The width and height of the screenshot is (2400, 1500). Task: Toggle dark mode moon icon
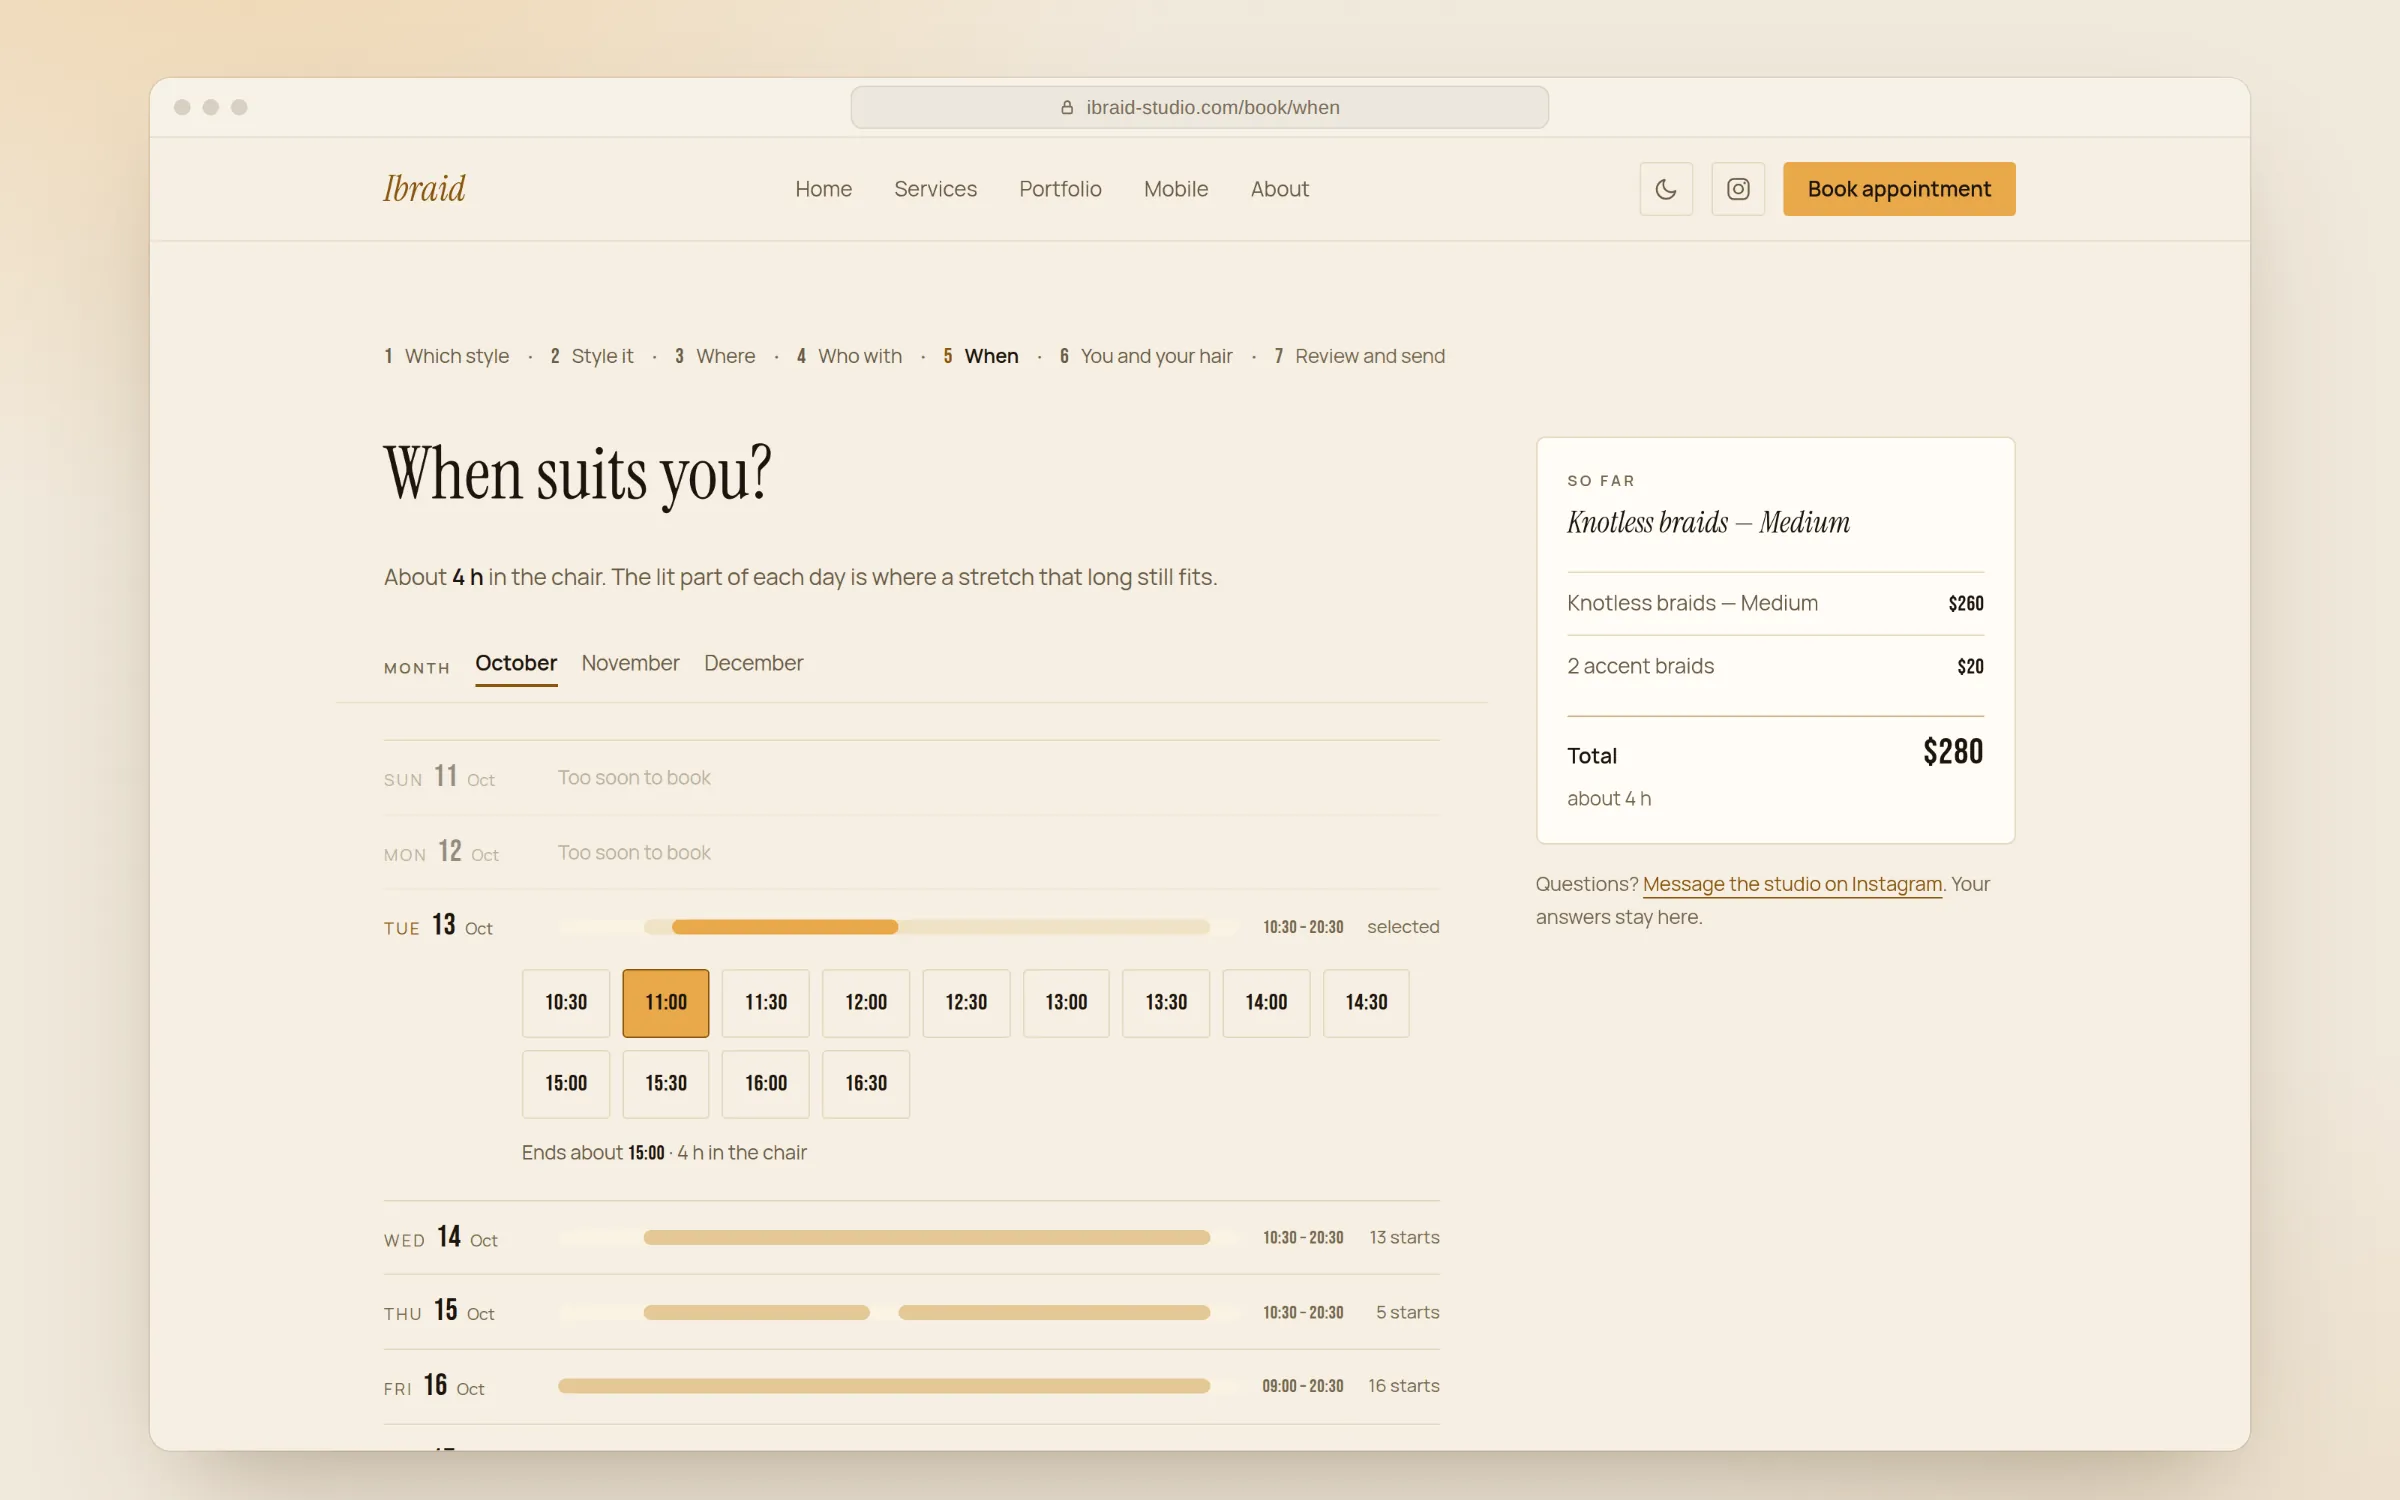coord(1666,189)
